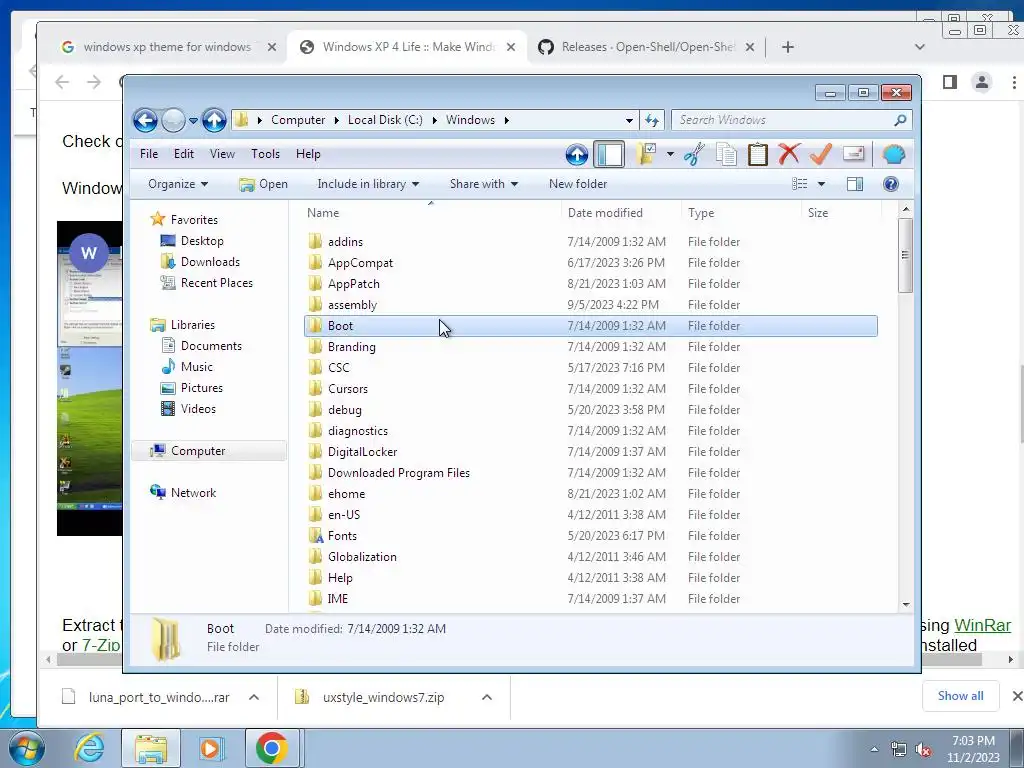The height and width of the screenshot is (768, 1024).
Task: Click the Back arrow in Explorer
Action: coord(145,120)
